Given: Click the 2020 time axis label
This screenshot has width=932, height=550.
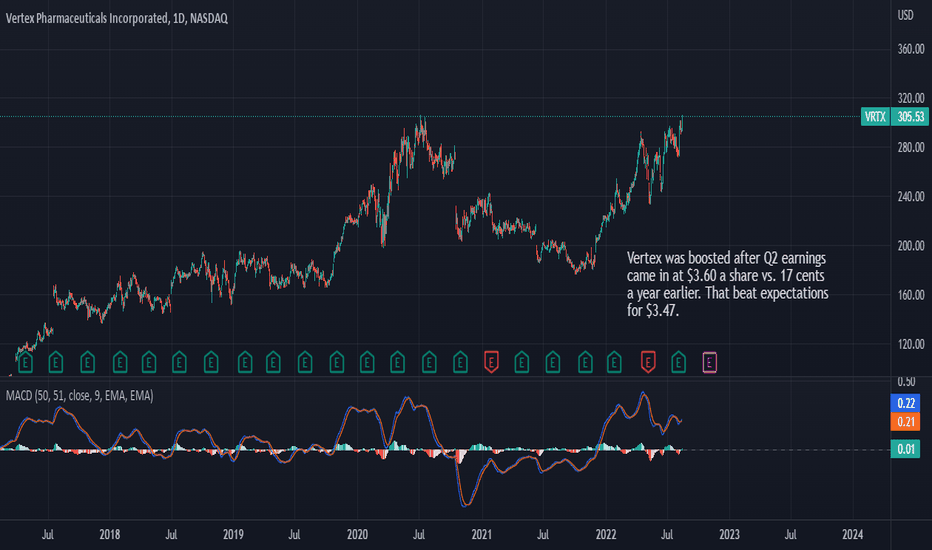Looking at the screenshot, I should click(x=357, y=535).
